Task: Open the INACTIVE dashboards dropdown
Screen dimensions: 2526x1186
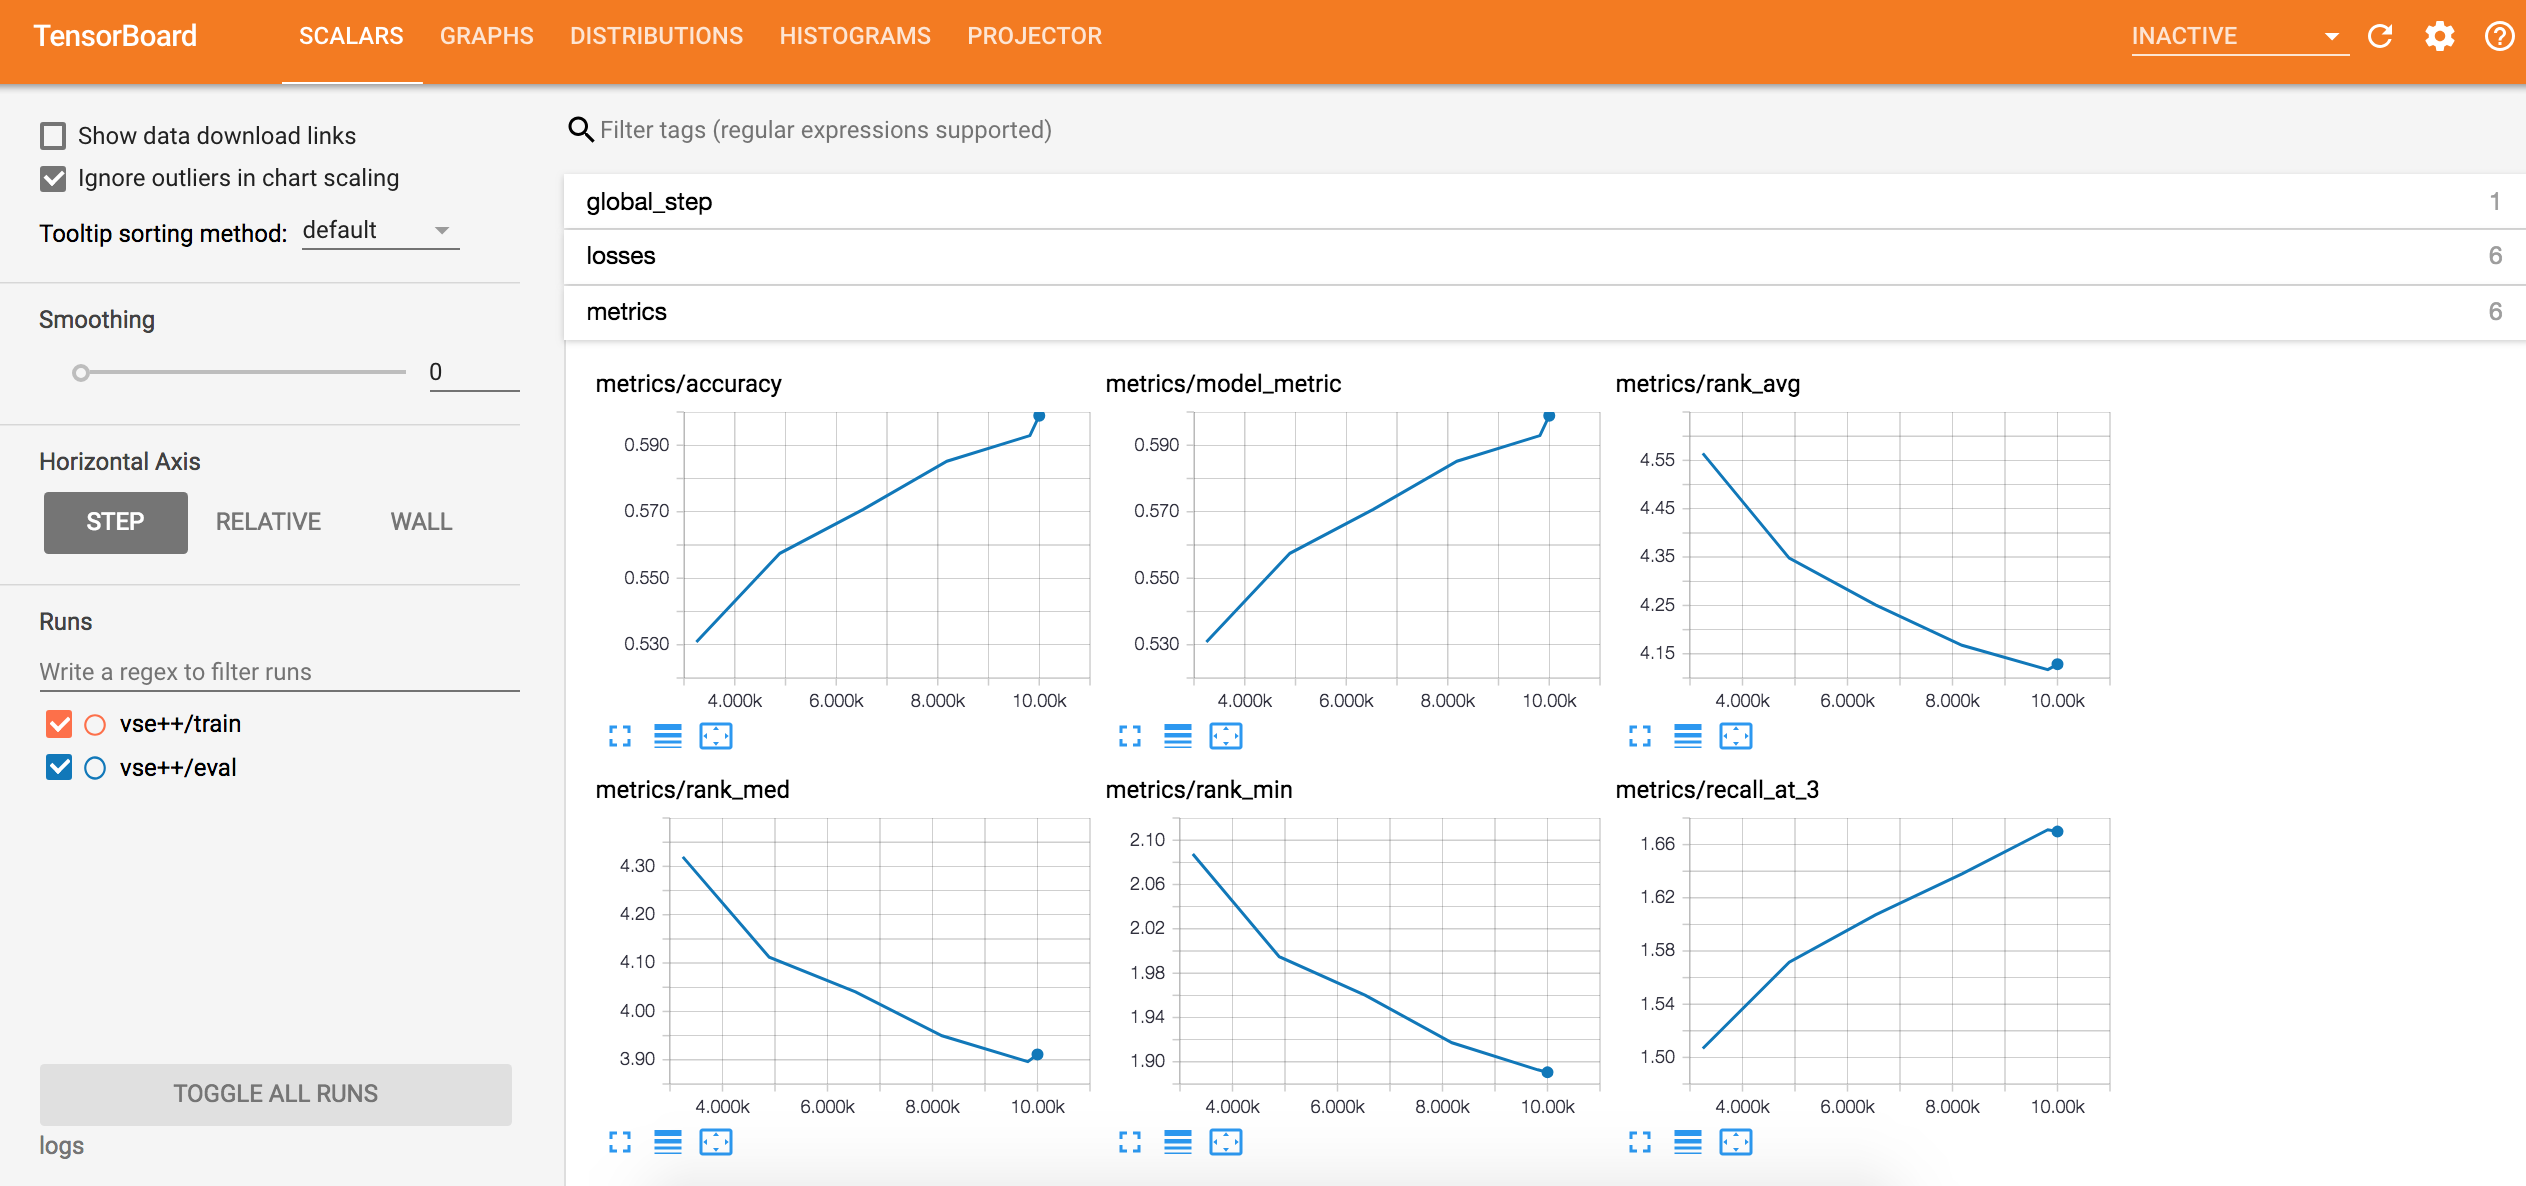Action: (2238, 37)
